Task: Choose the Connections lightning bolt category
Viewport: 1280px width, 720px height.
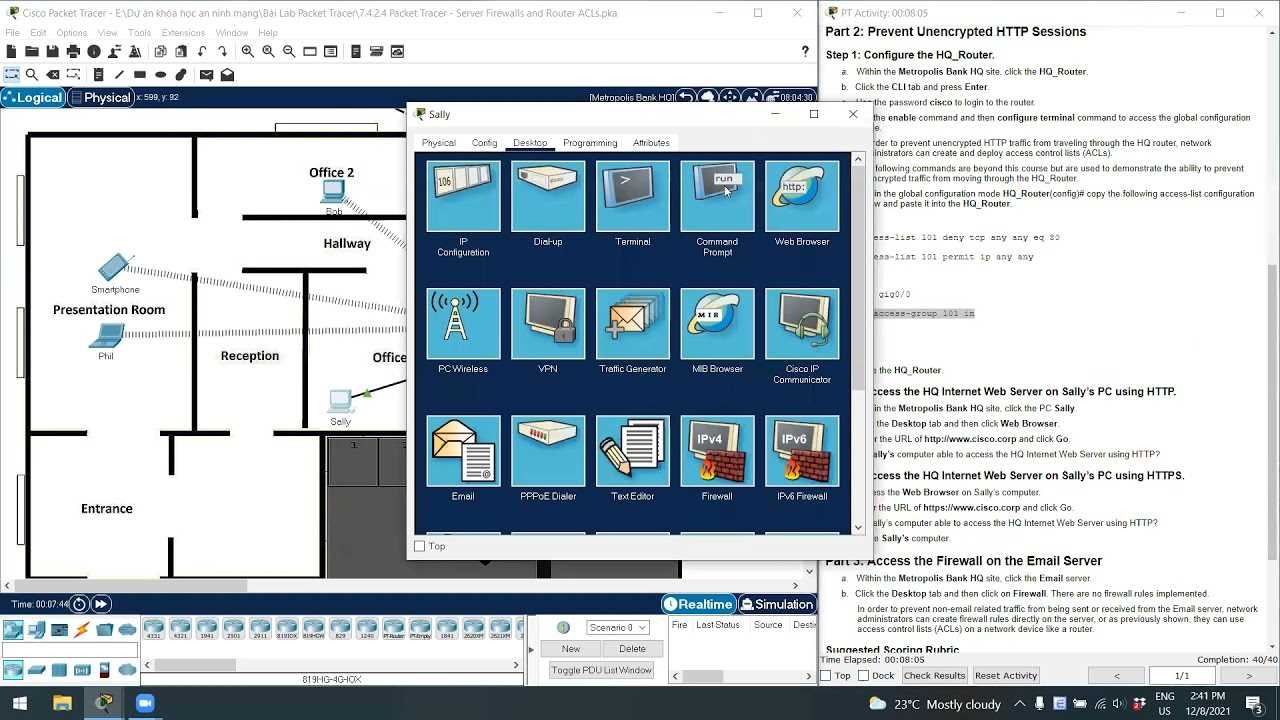Action: 82,630
